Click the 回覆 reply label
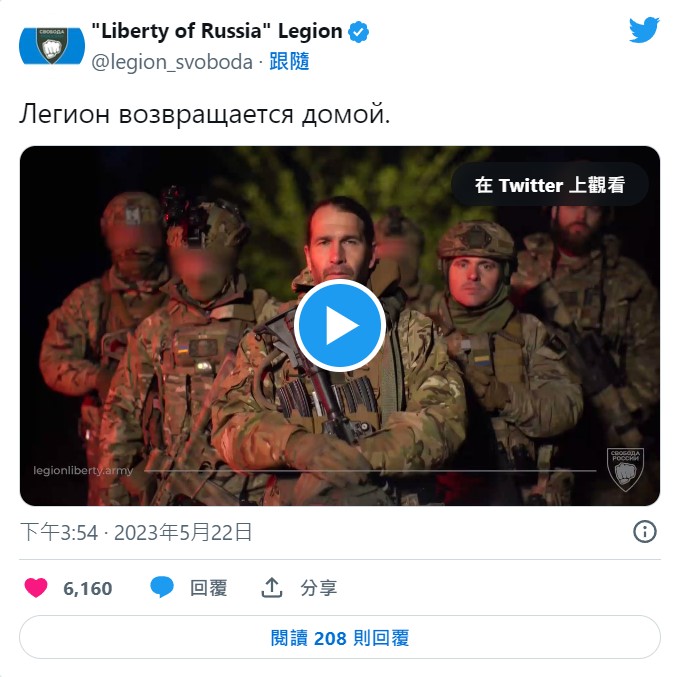This screenshot has height=677, width=677. (x=209, y=588)
